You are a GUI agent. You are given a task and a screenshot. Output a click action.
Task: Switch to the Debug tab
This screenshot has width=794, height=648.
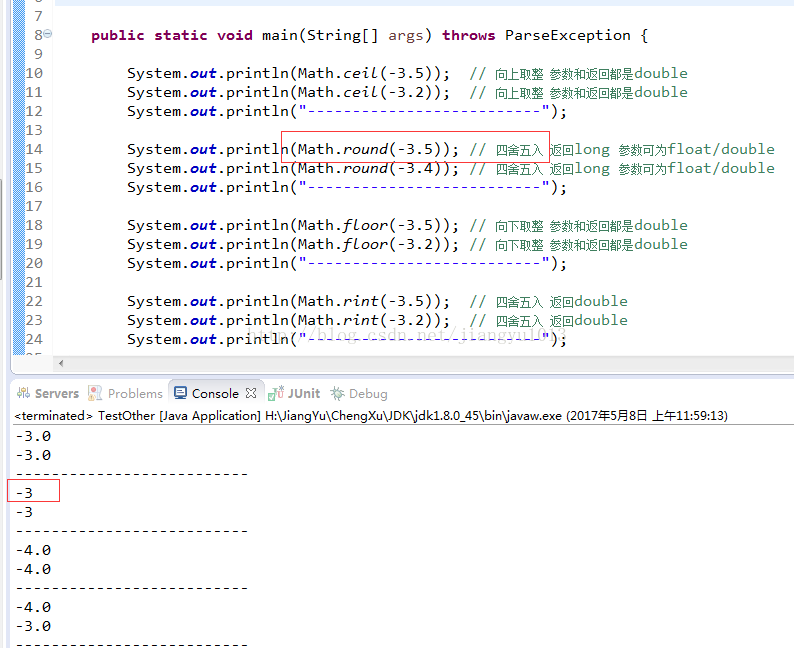(359, 393)
